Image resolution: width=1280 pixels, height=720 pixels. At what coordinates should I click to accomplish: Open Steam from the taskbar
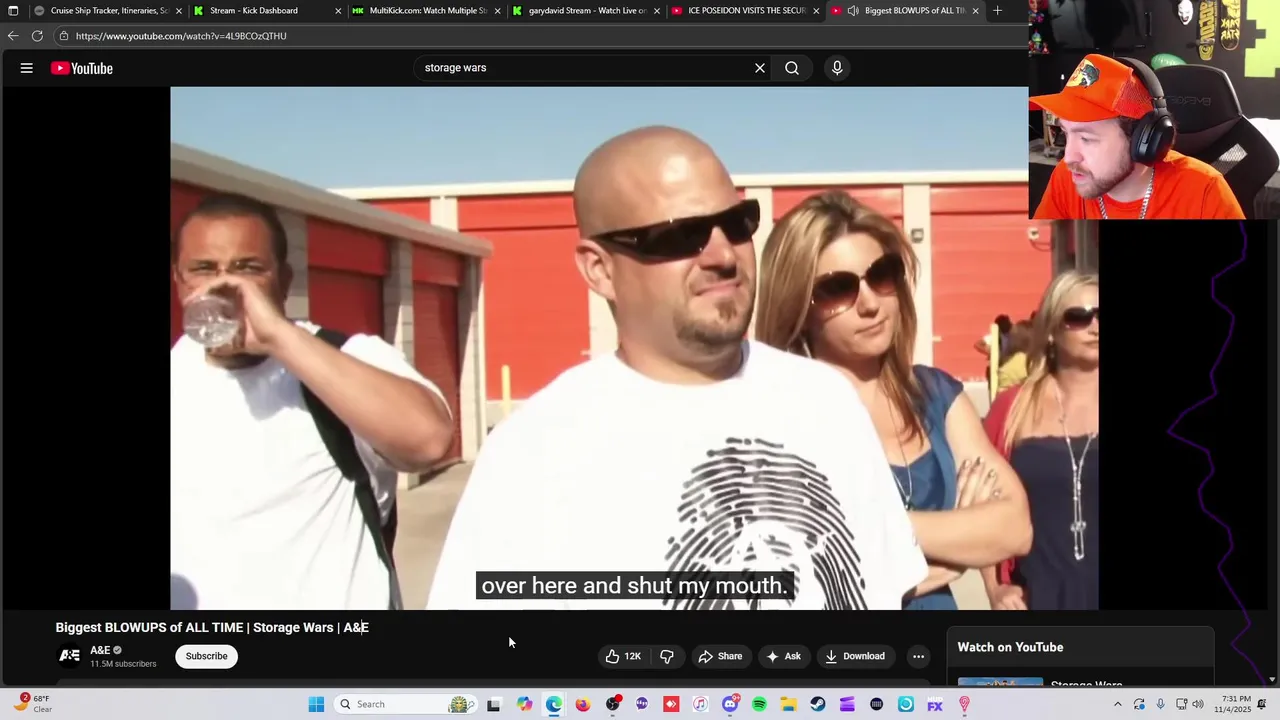(x=818, y=704)
